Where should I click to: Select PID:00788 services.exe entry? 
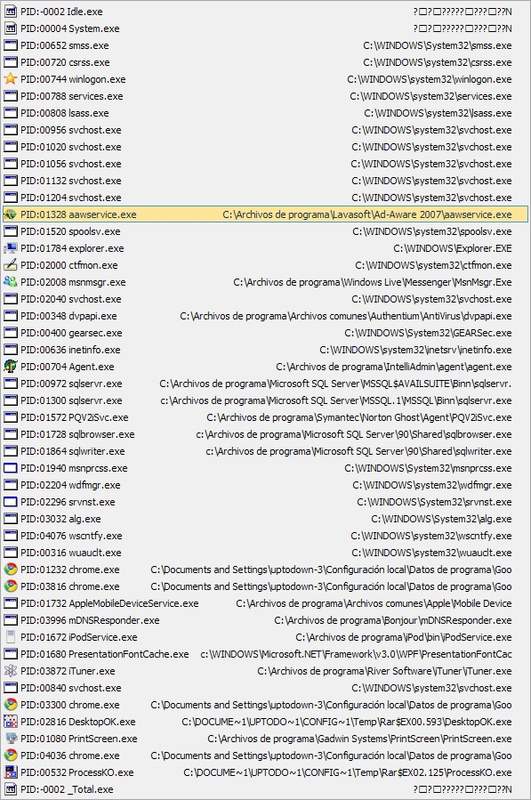[265, 96]
